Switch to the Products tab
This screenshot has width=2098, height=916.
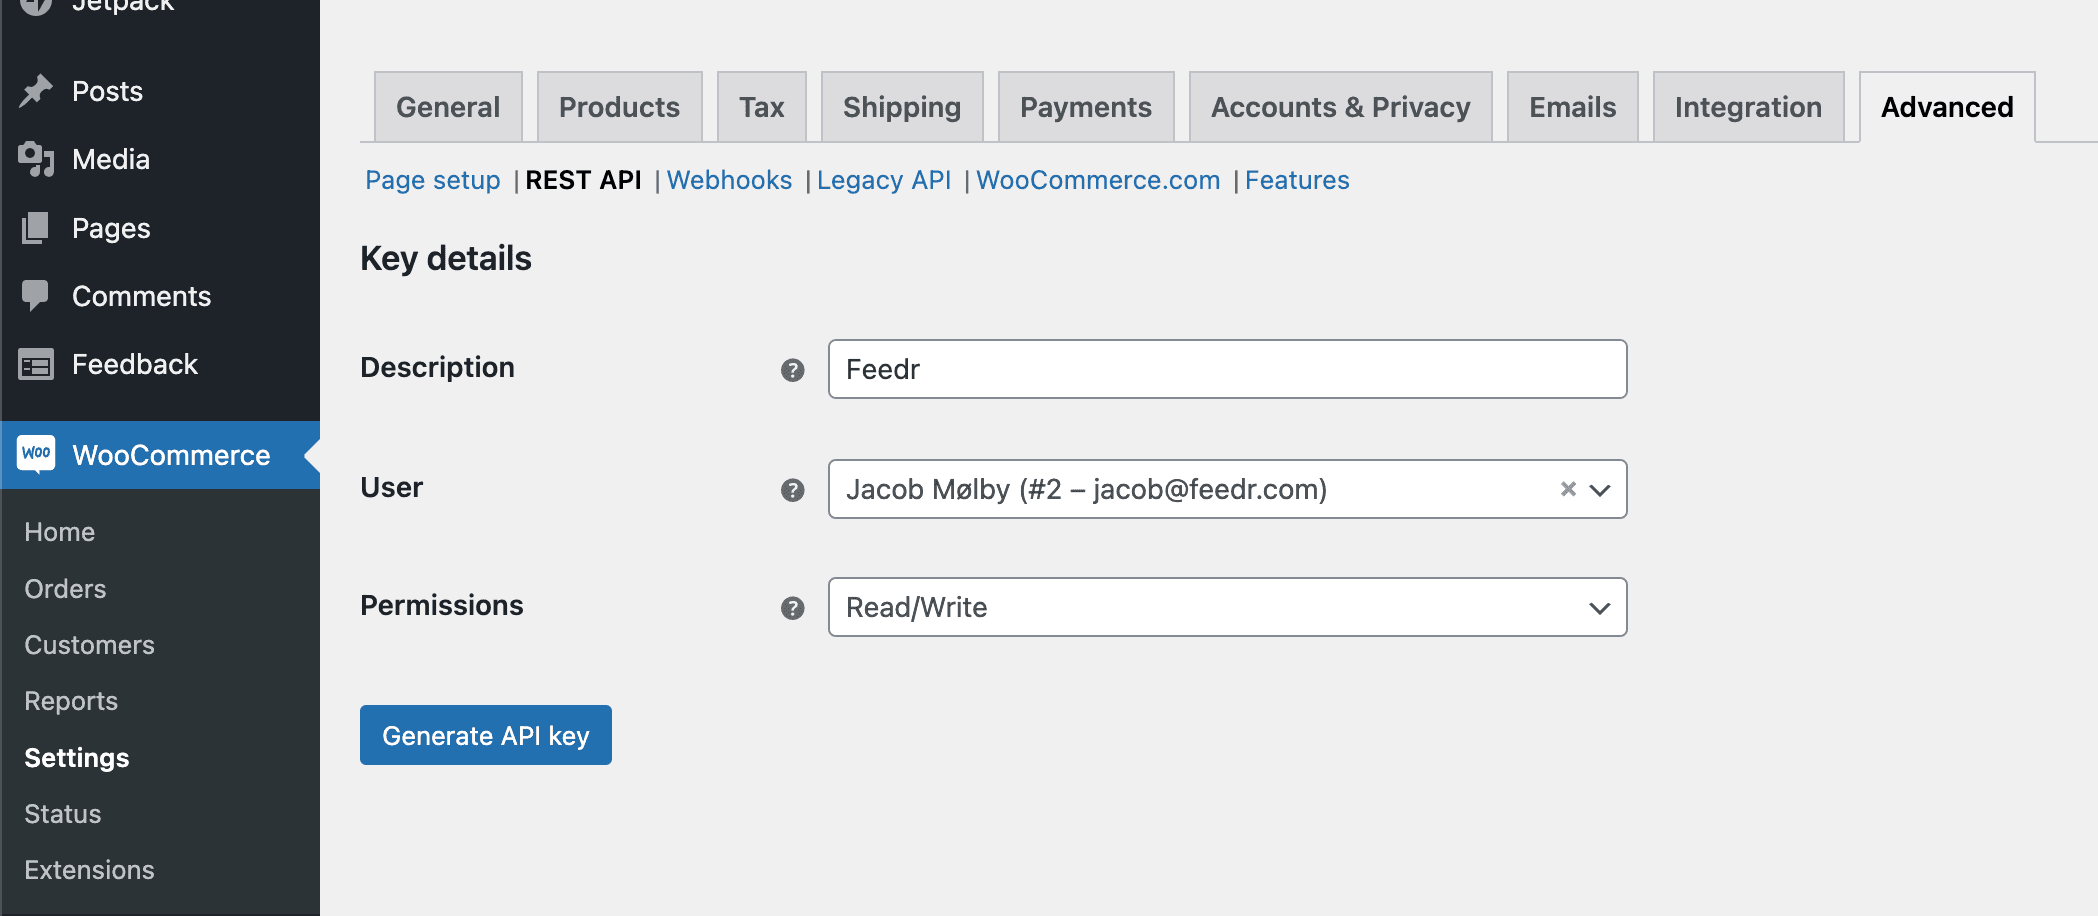point(619,106)
